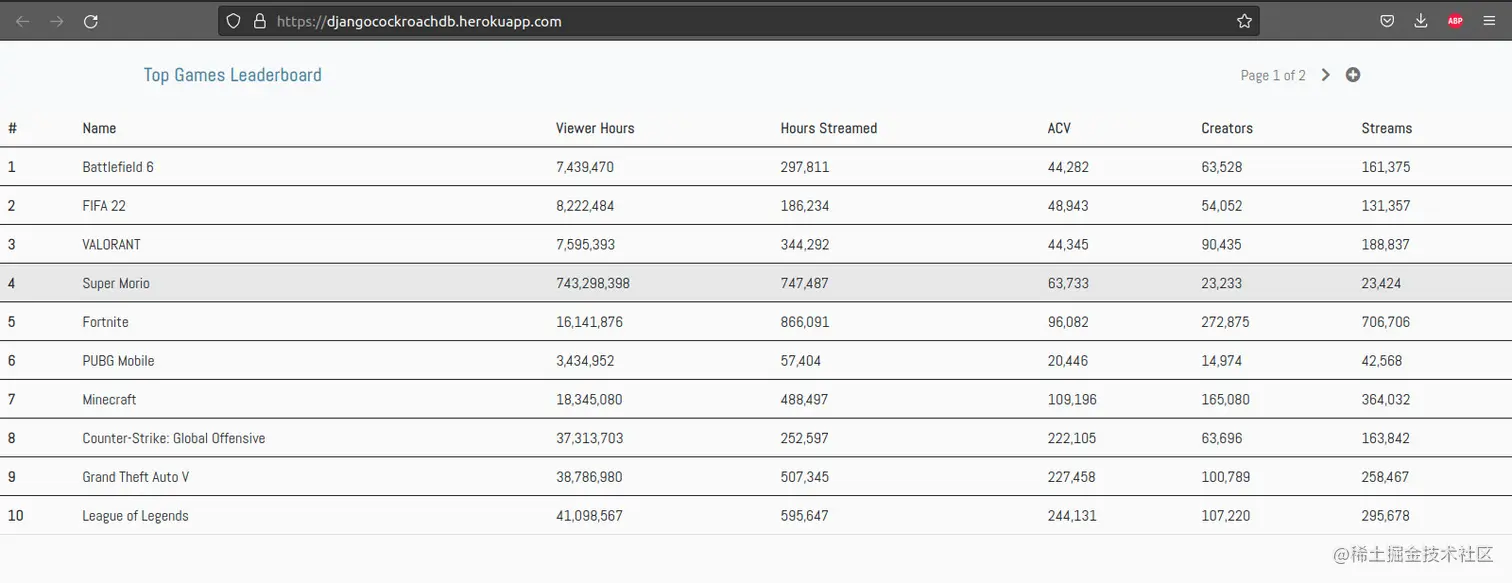This screenshot has width=1512, height=583.
Task: Click hours streamed value 488,497
Action: click(805, 400)
